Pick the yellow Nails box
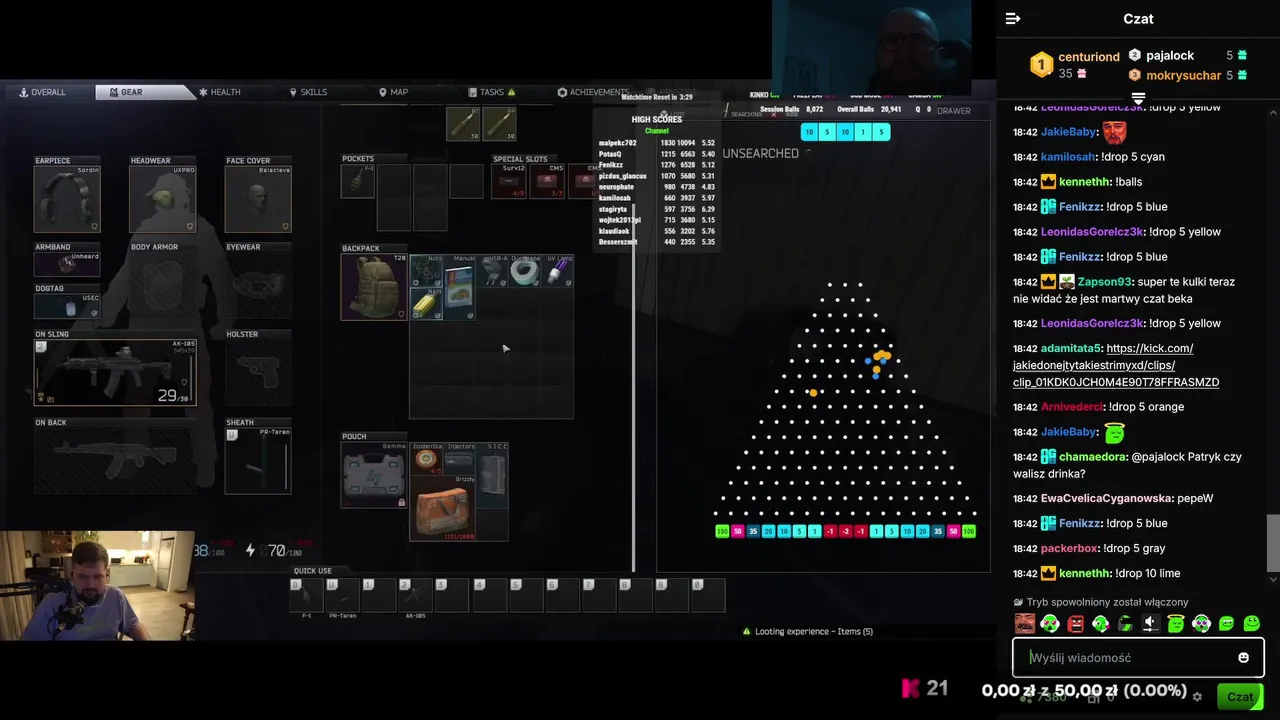 click(427, 304)
